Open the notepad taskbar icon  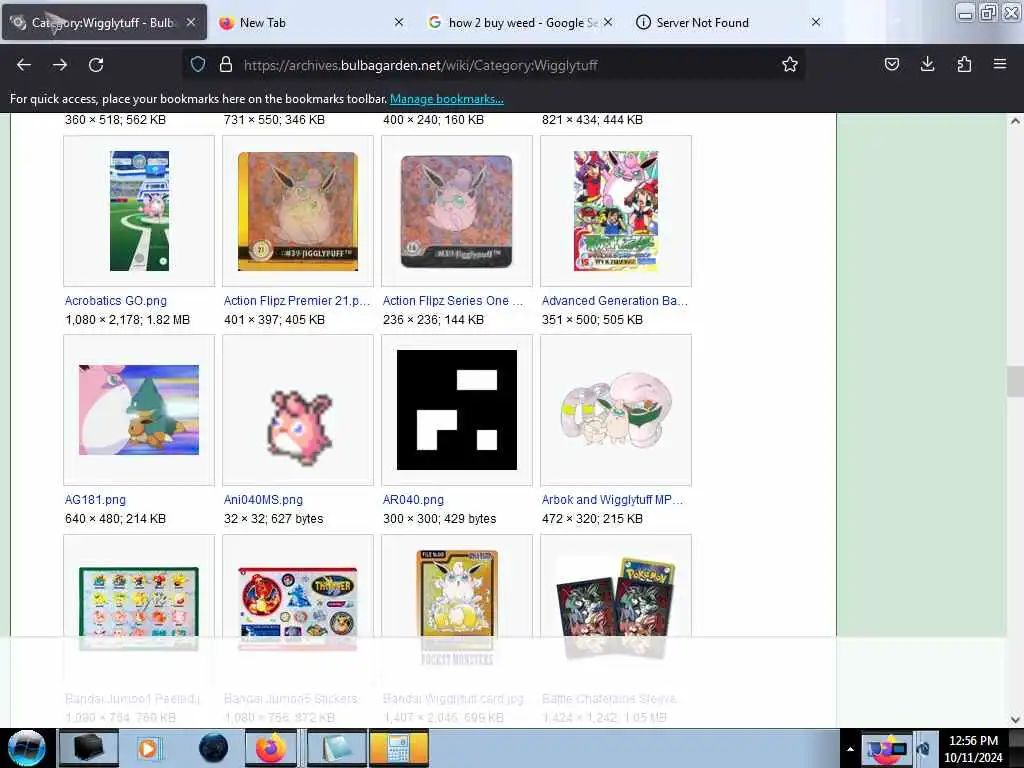pyautogui.click(x=336, y=748)
